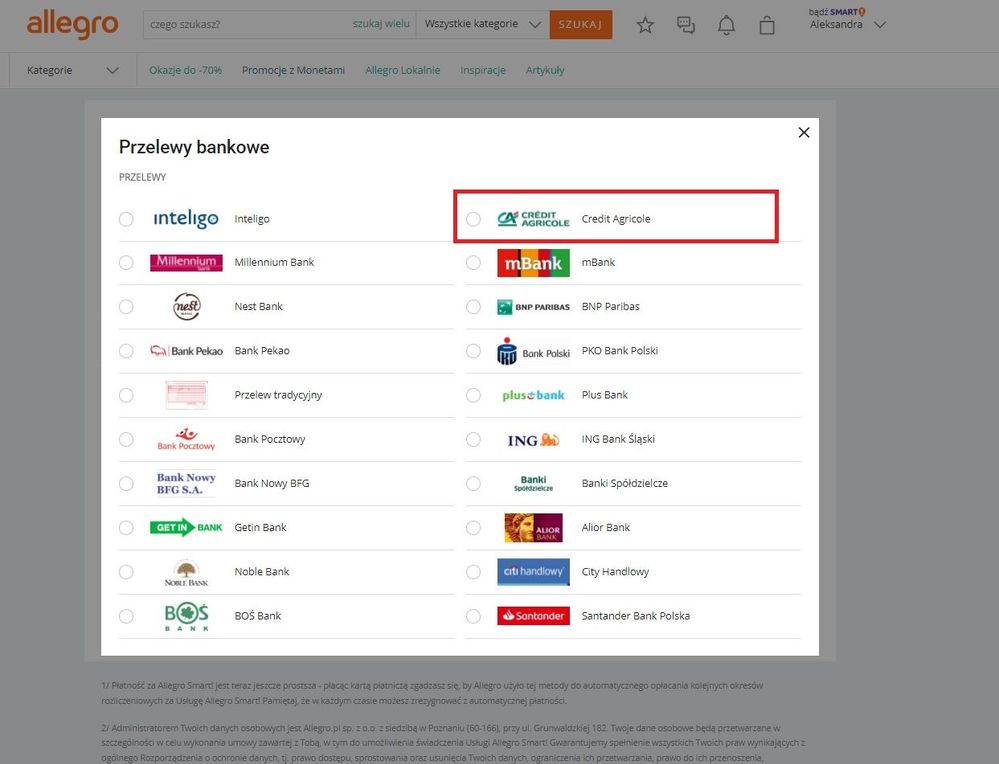Expand the Kategorie menu
Screen dimensions: 999x764
(x=73, y=70)
